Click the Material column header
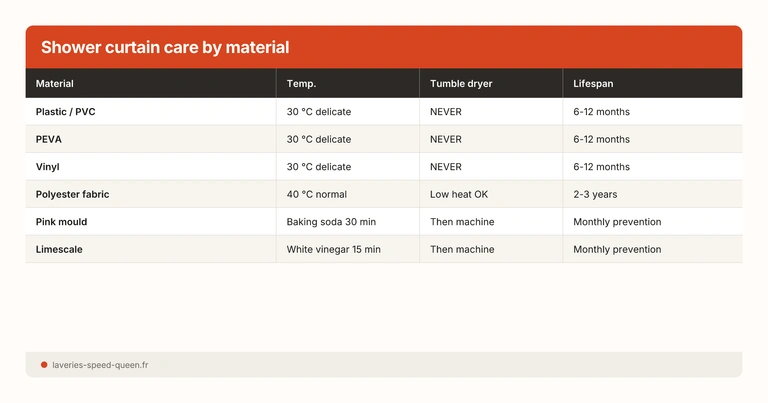768x403 pixels. tap(55, 84)
